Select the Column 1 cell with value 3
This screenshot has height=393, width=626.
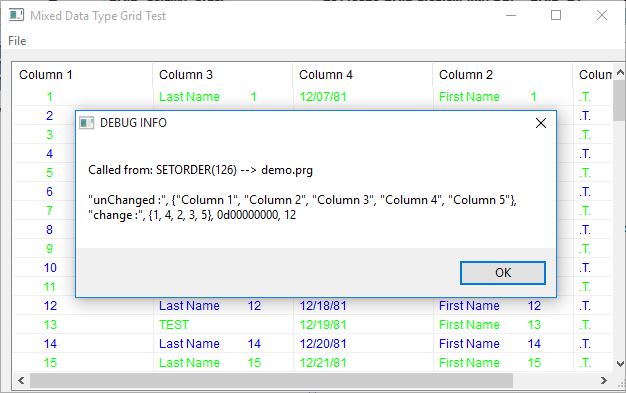click(x=50, y=135)
